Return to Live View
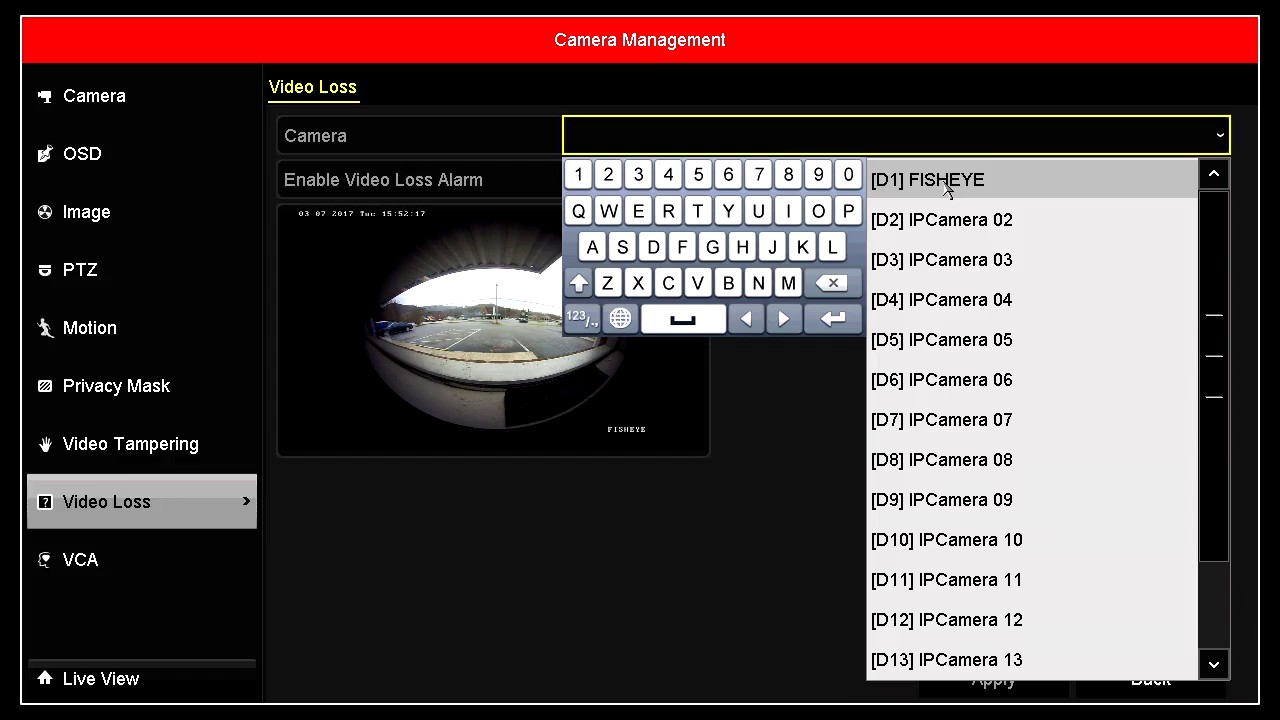This screenshot has width=1280, height=720. click(x=101, y=679)
